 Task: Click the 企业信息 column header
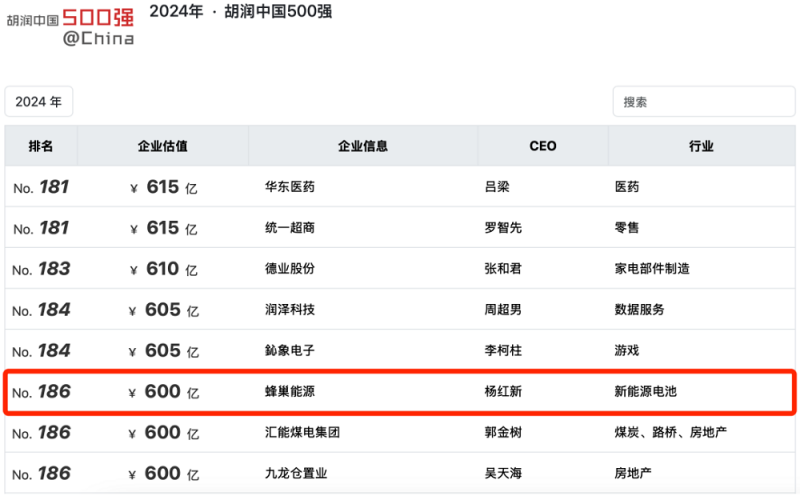[363, 146]
